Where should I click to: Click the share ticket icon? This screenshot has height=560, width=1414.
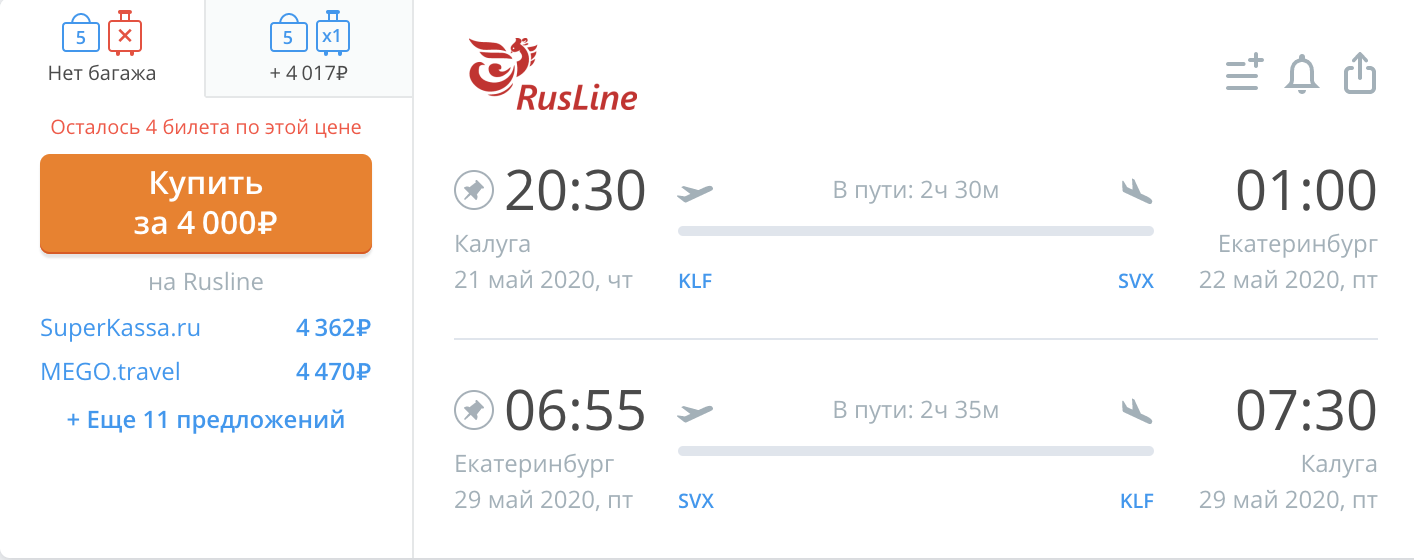coord(1361,74)
